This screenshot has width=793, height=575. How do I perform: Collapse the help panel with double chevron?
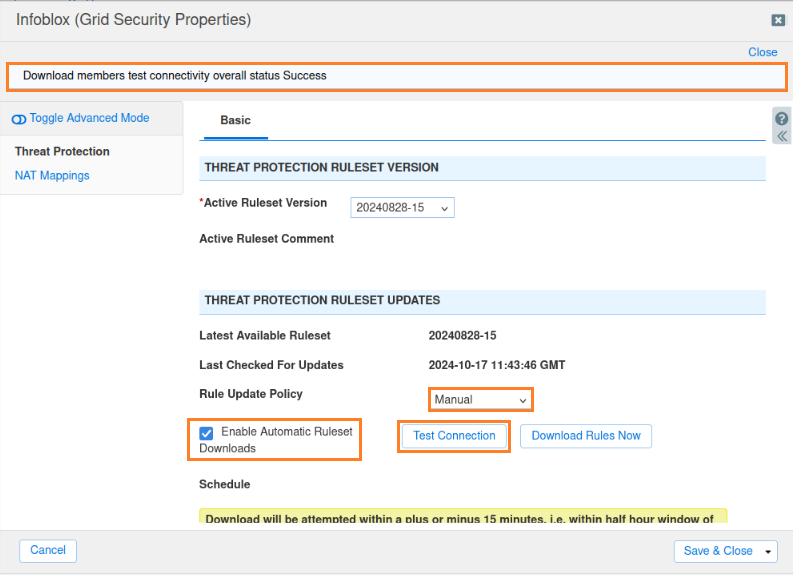point(781,136)
